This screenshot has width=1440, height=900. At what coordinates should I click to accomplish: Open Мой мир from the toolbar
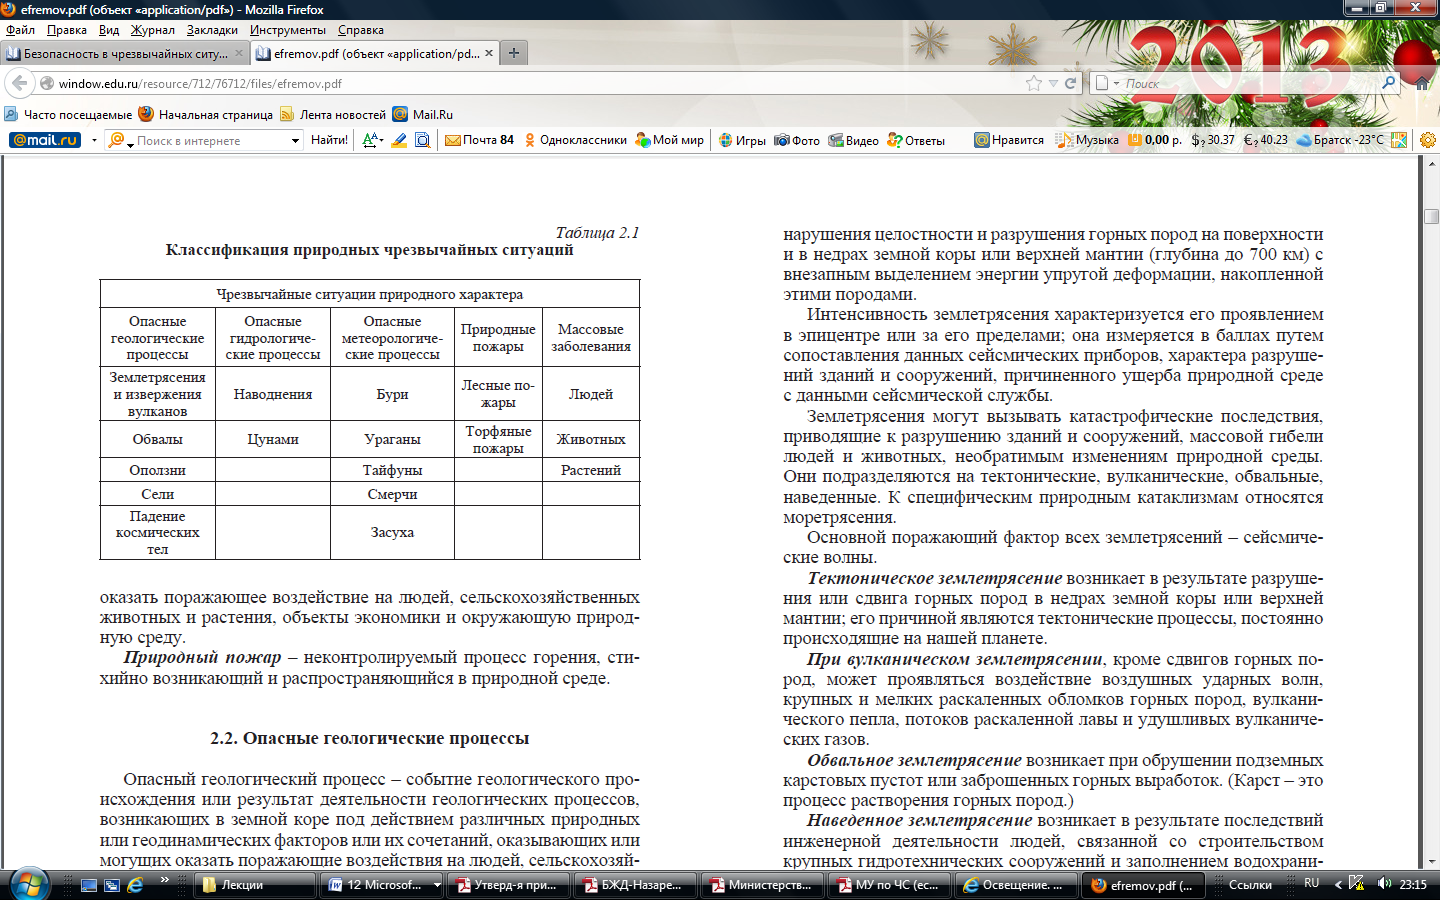point(670,140)
